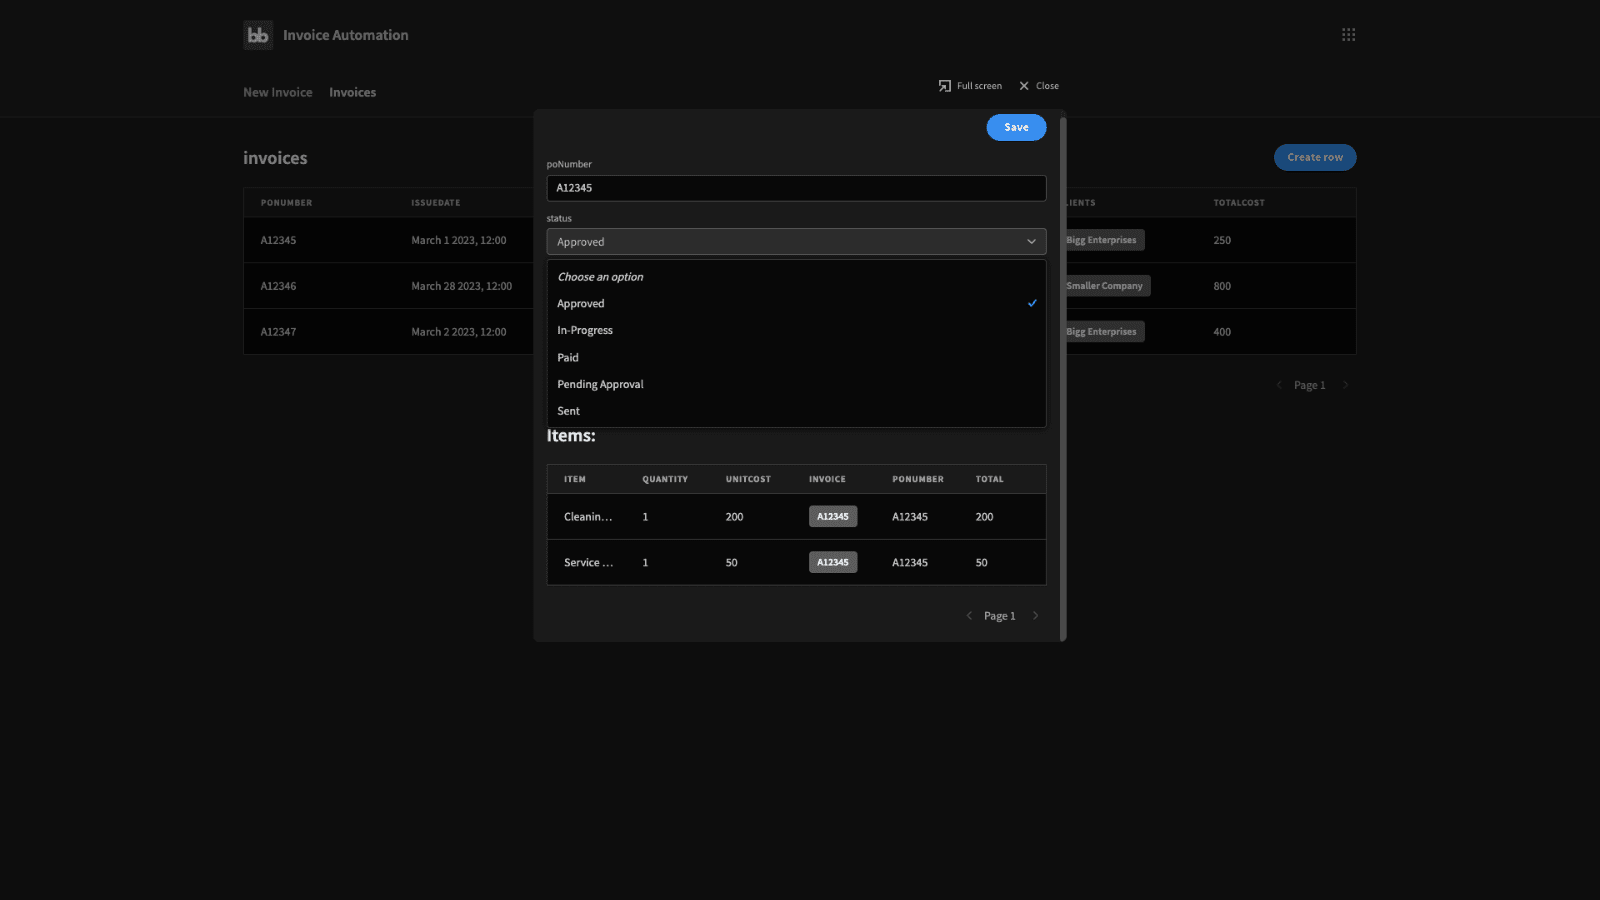Select the In-Progress status option
The height and width of the screenshot is (900, 1600).
click(796, 331)
